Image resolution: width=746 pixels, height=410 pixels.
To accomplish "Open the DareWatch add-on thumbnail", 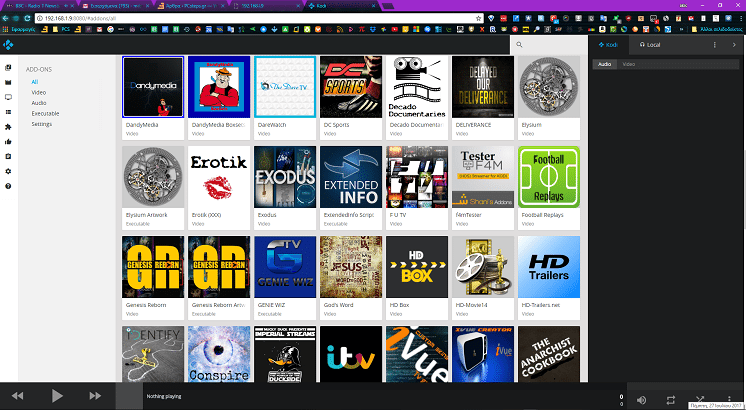I will [x=285, y=87].
